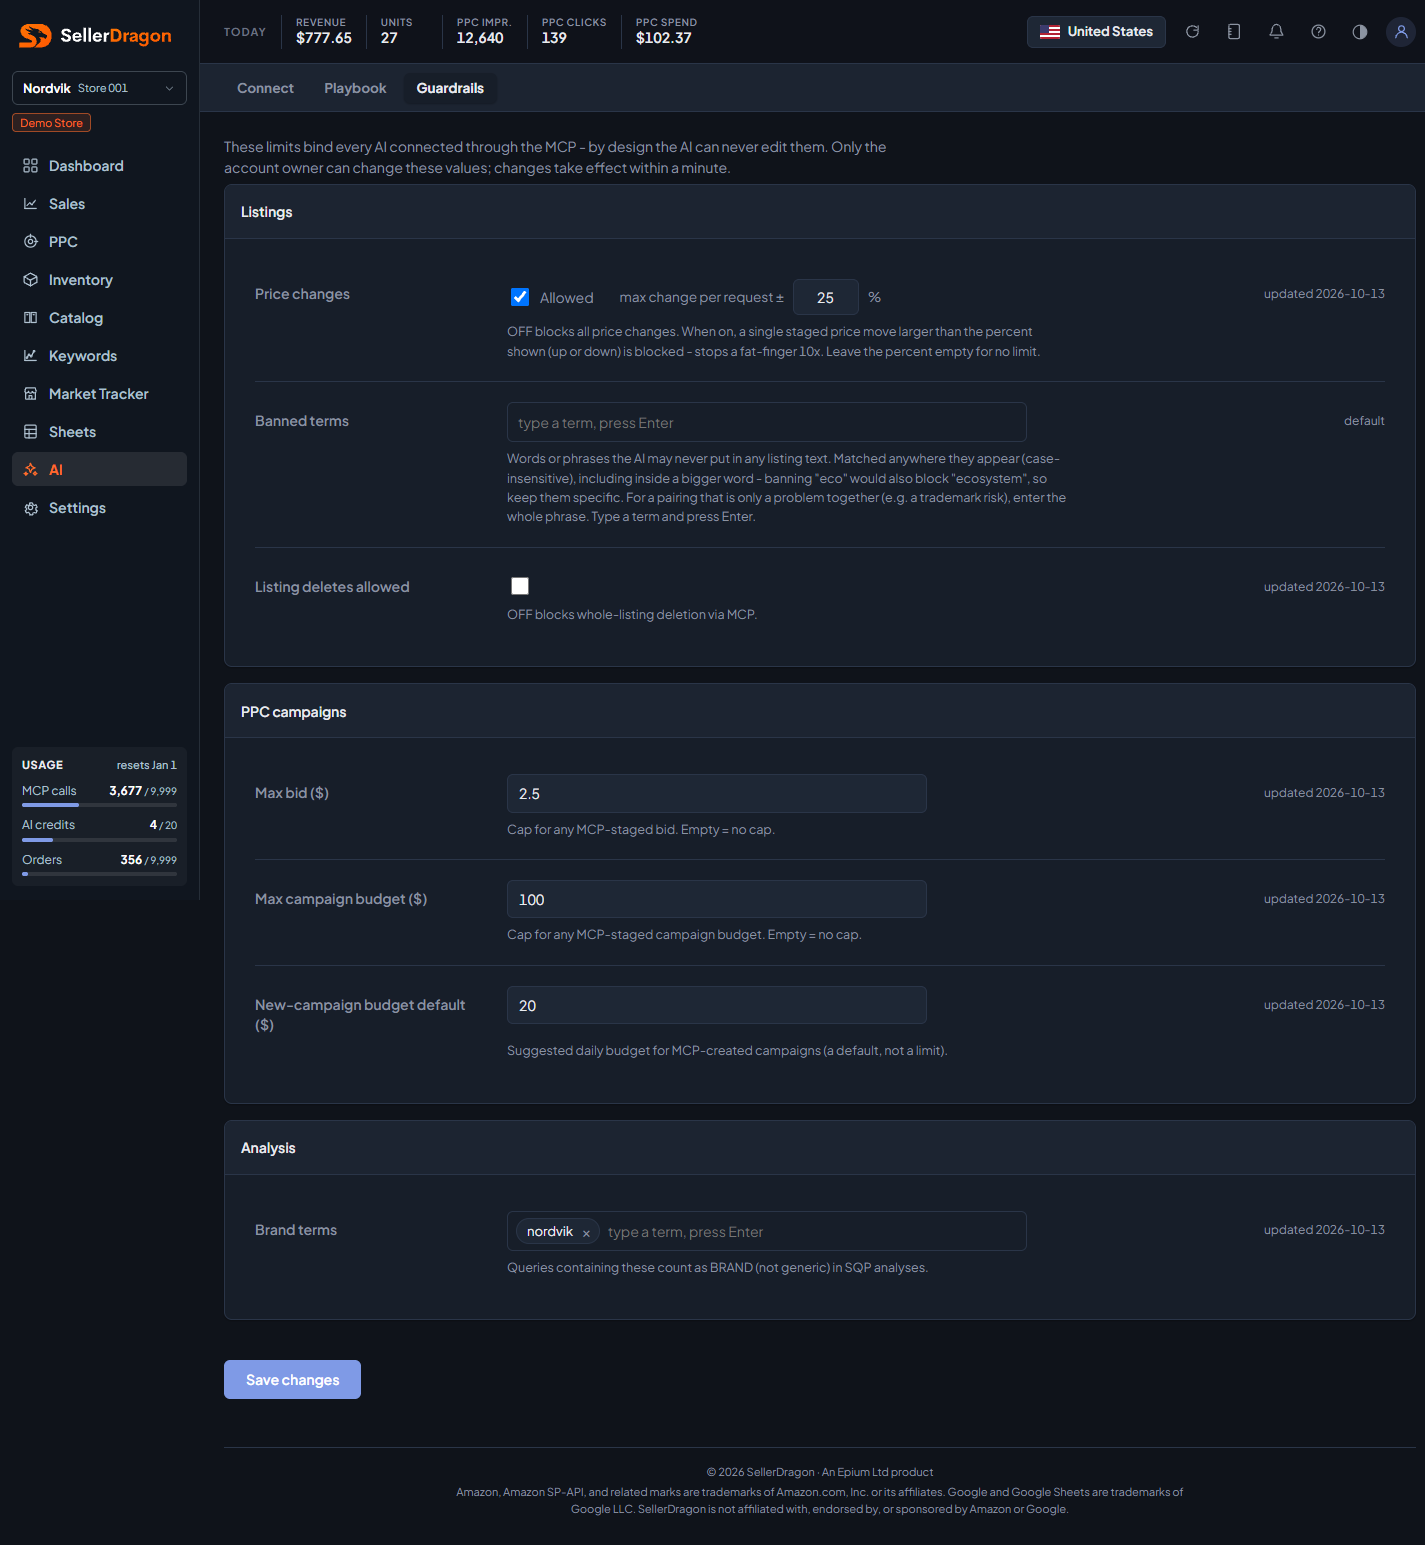Focus the Banned terms input field
1425x1545 pixels.
tap(767, 422)
